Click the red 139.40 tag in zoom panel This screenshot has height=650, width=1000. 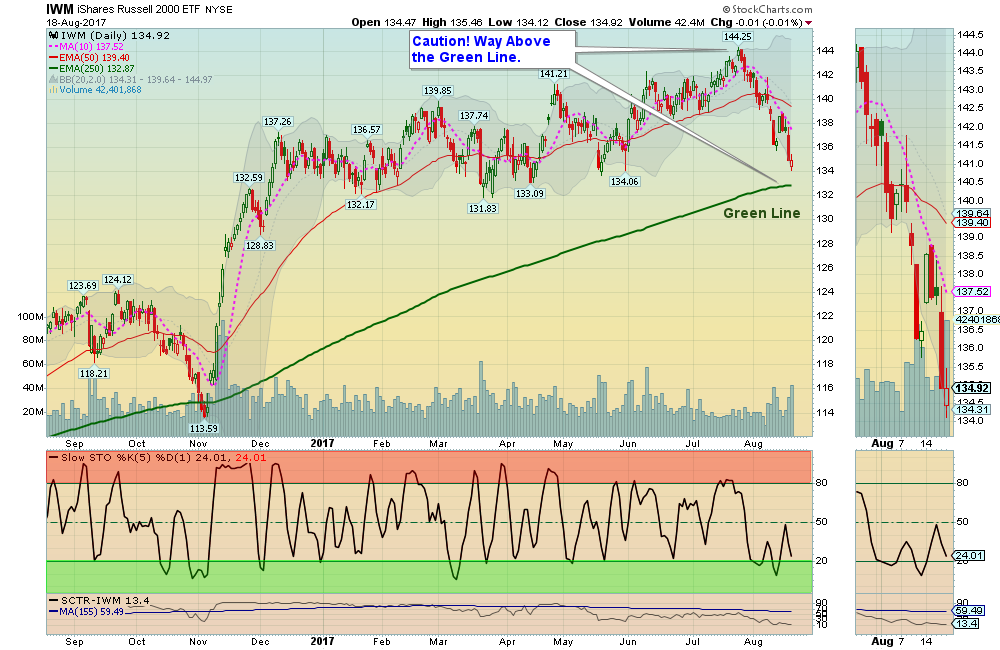tap(971, 223)
